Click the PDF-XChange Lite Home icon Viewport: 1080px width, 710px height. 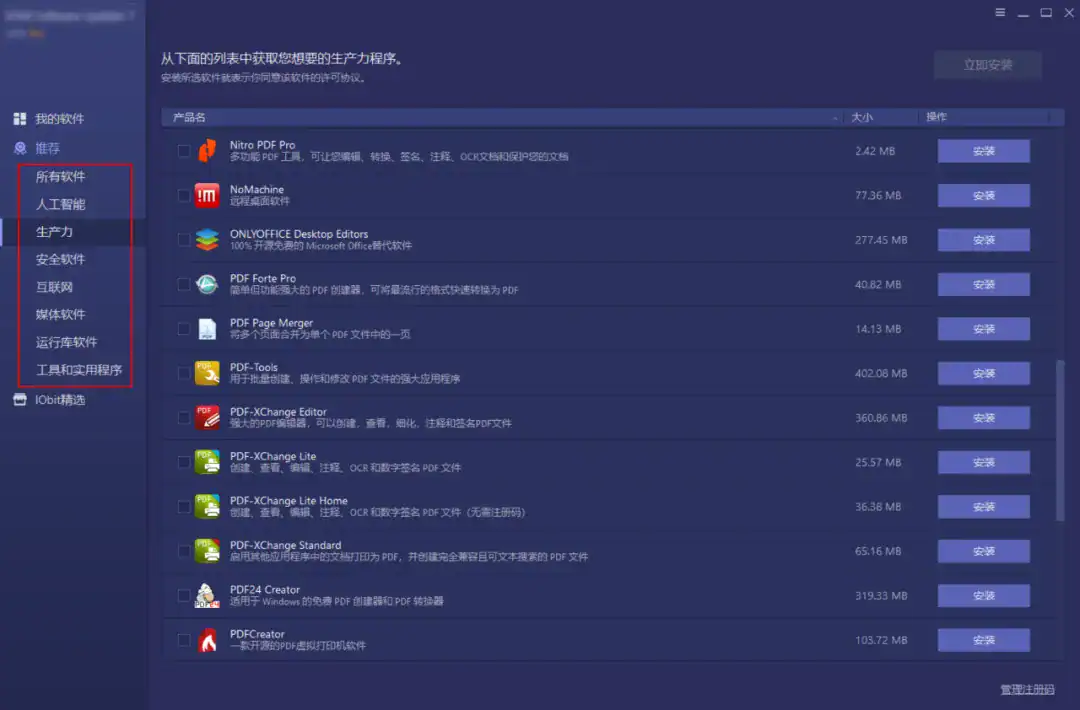(207, 506)
